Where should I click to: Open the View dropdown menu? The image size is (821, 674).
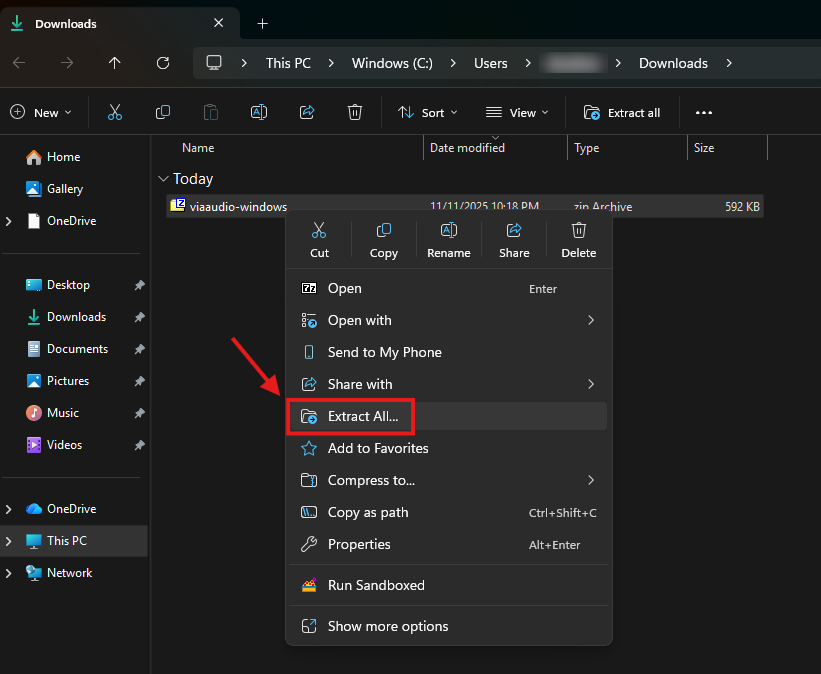click(x=515, y=113)
